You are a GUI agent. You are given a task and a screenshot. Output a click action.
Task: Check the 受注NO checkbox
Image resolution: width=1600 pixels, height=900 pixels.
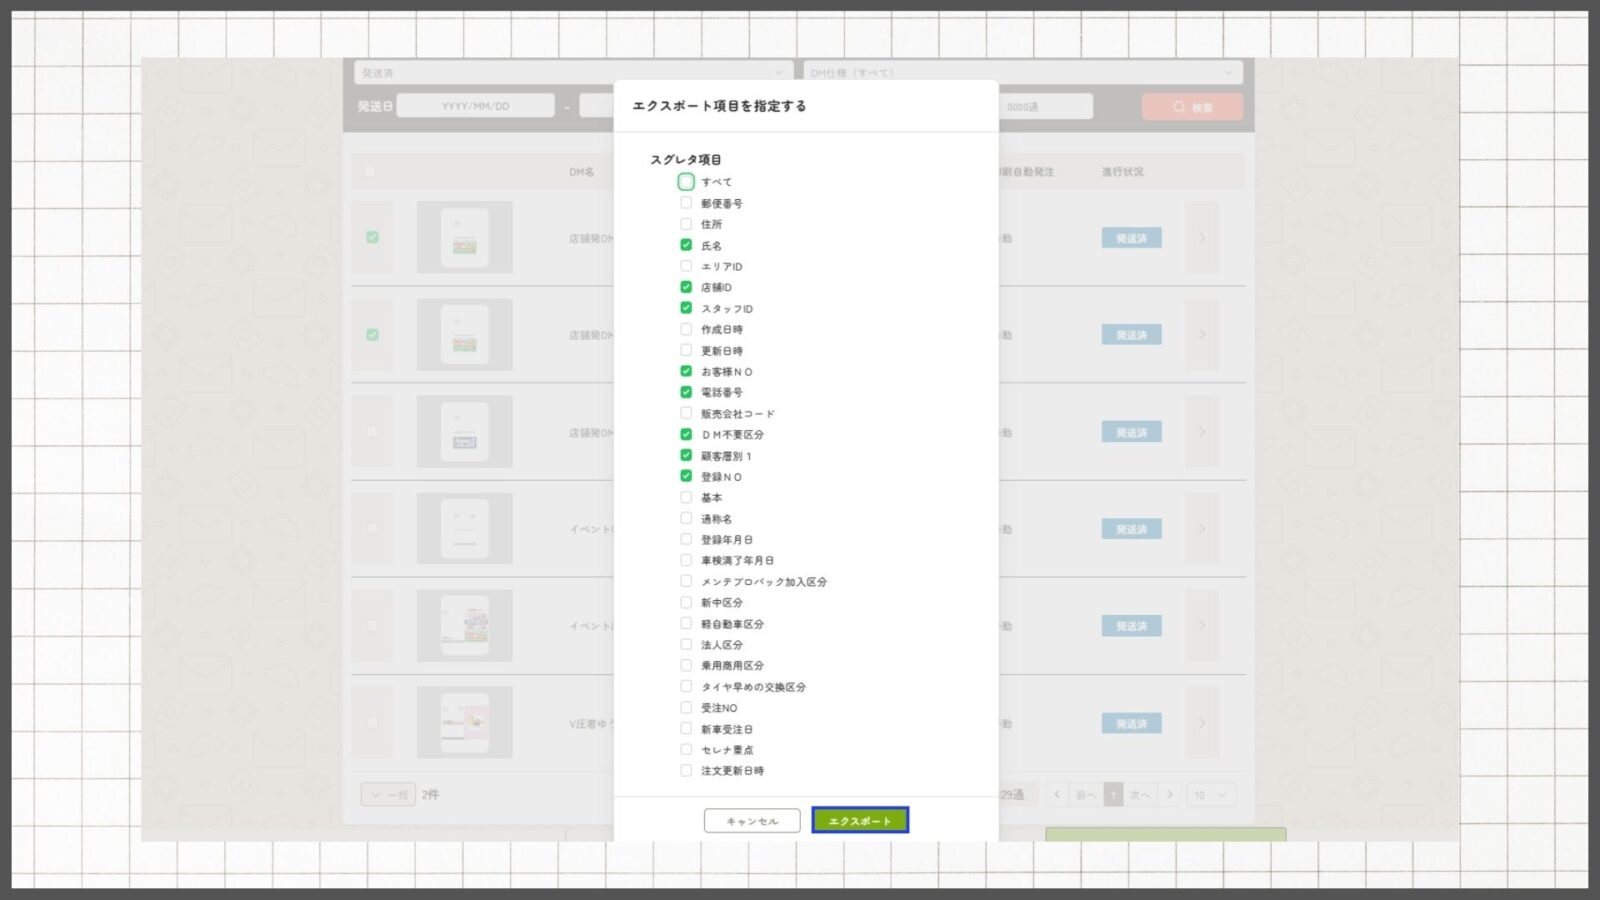686,707
